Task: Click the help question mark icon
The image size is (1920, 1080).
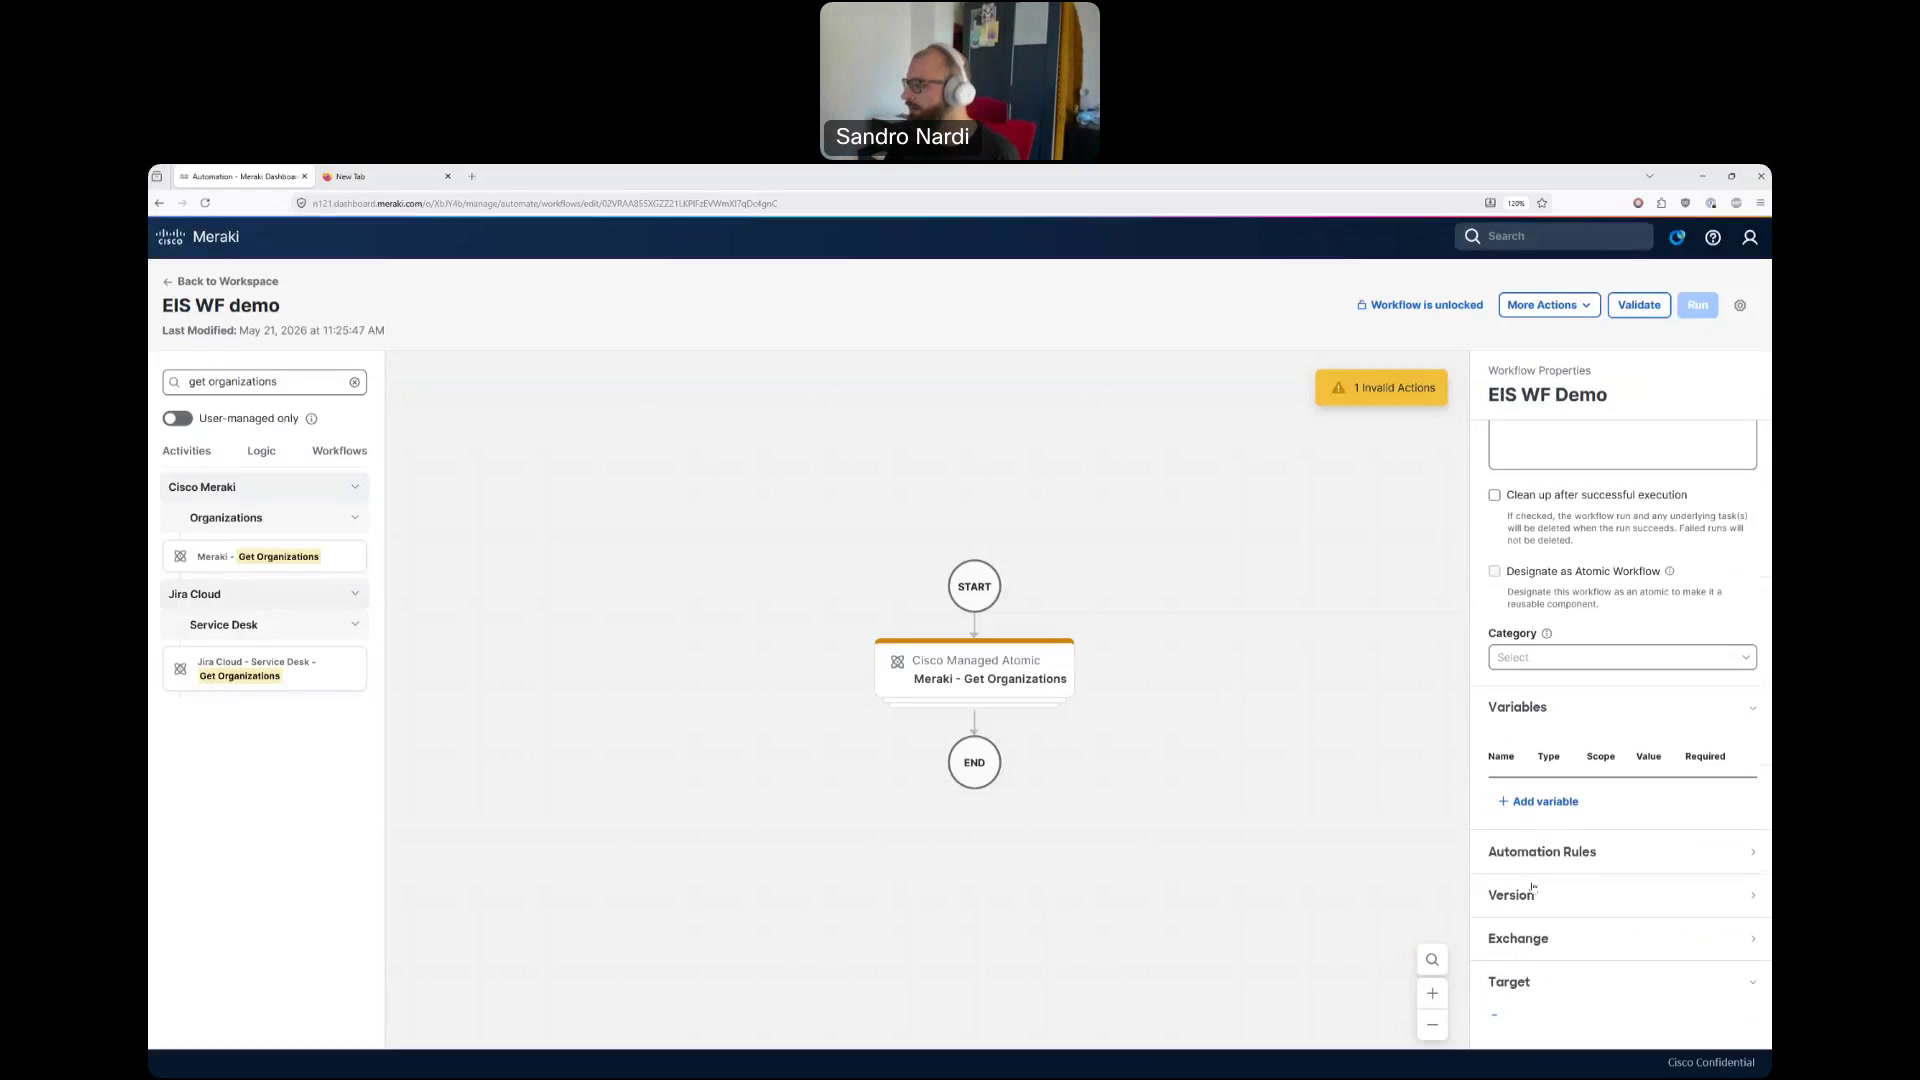Action: coord(1713,237)
